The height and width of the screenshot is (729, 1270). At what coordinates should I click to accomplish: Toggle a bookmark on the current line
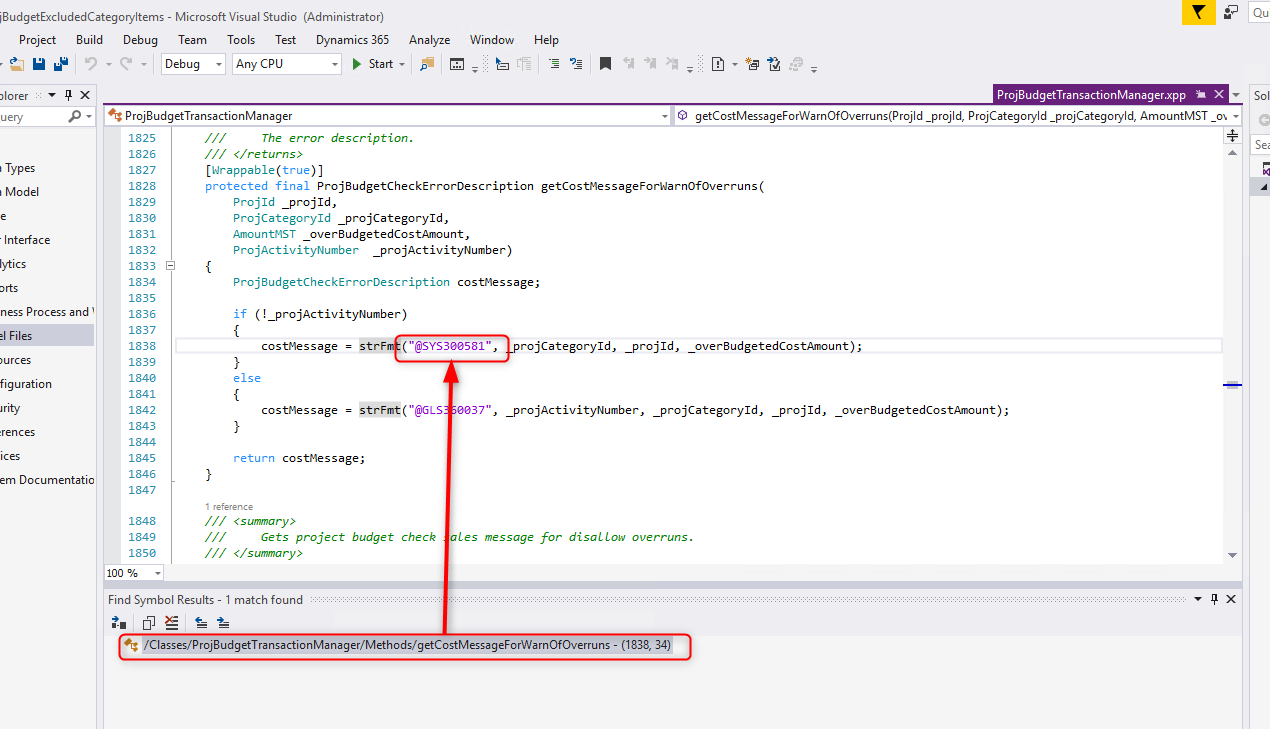coord(605,63)
